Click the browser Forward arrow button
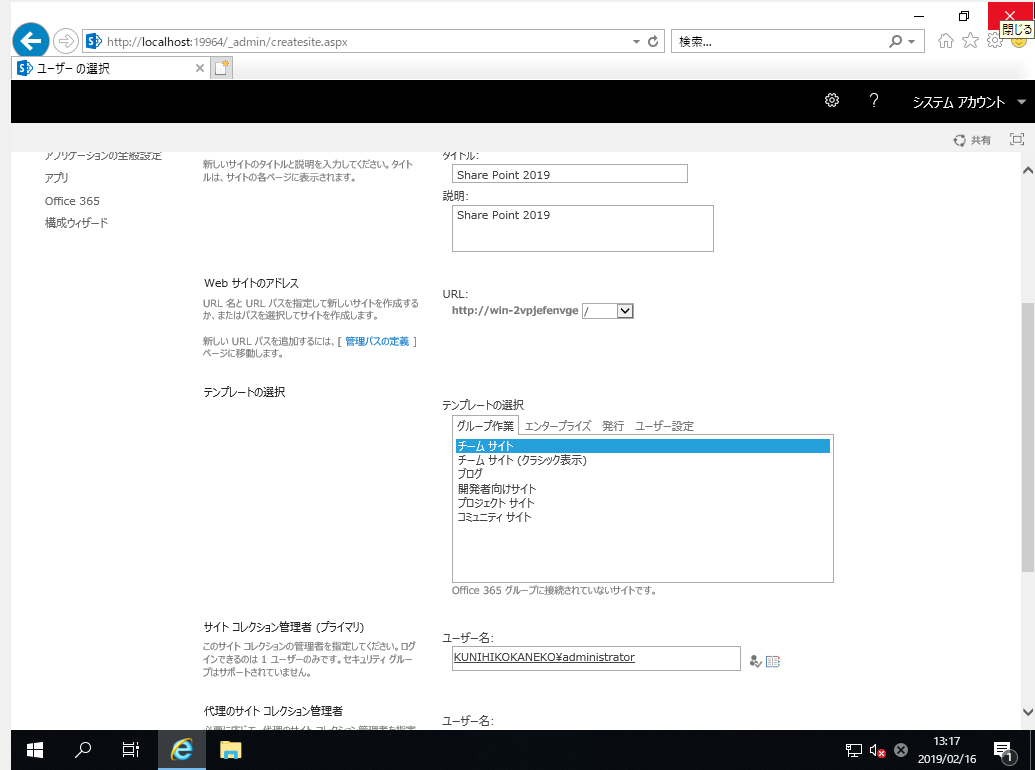Viewport: 1035px width, 770px height. pos(65,41)
